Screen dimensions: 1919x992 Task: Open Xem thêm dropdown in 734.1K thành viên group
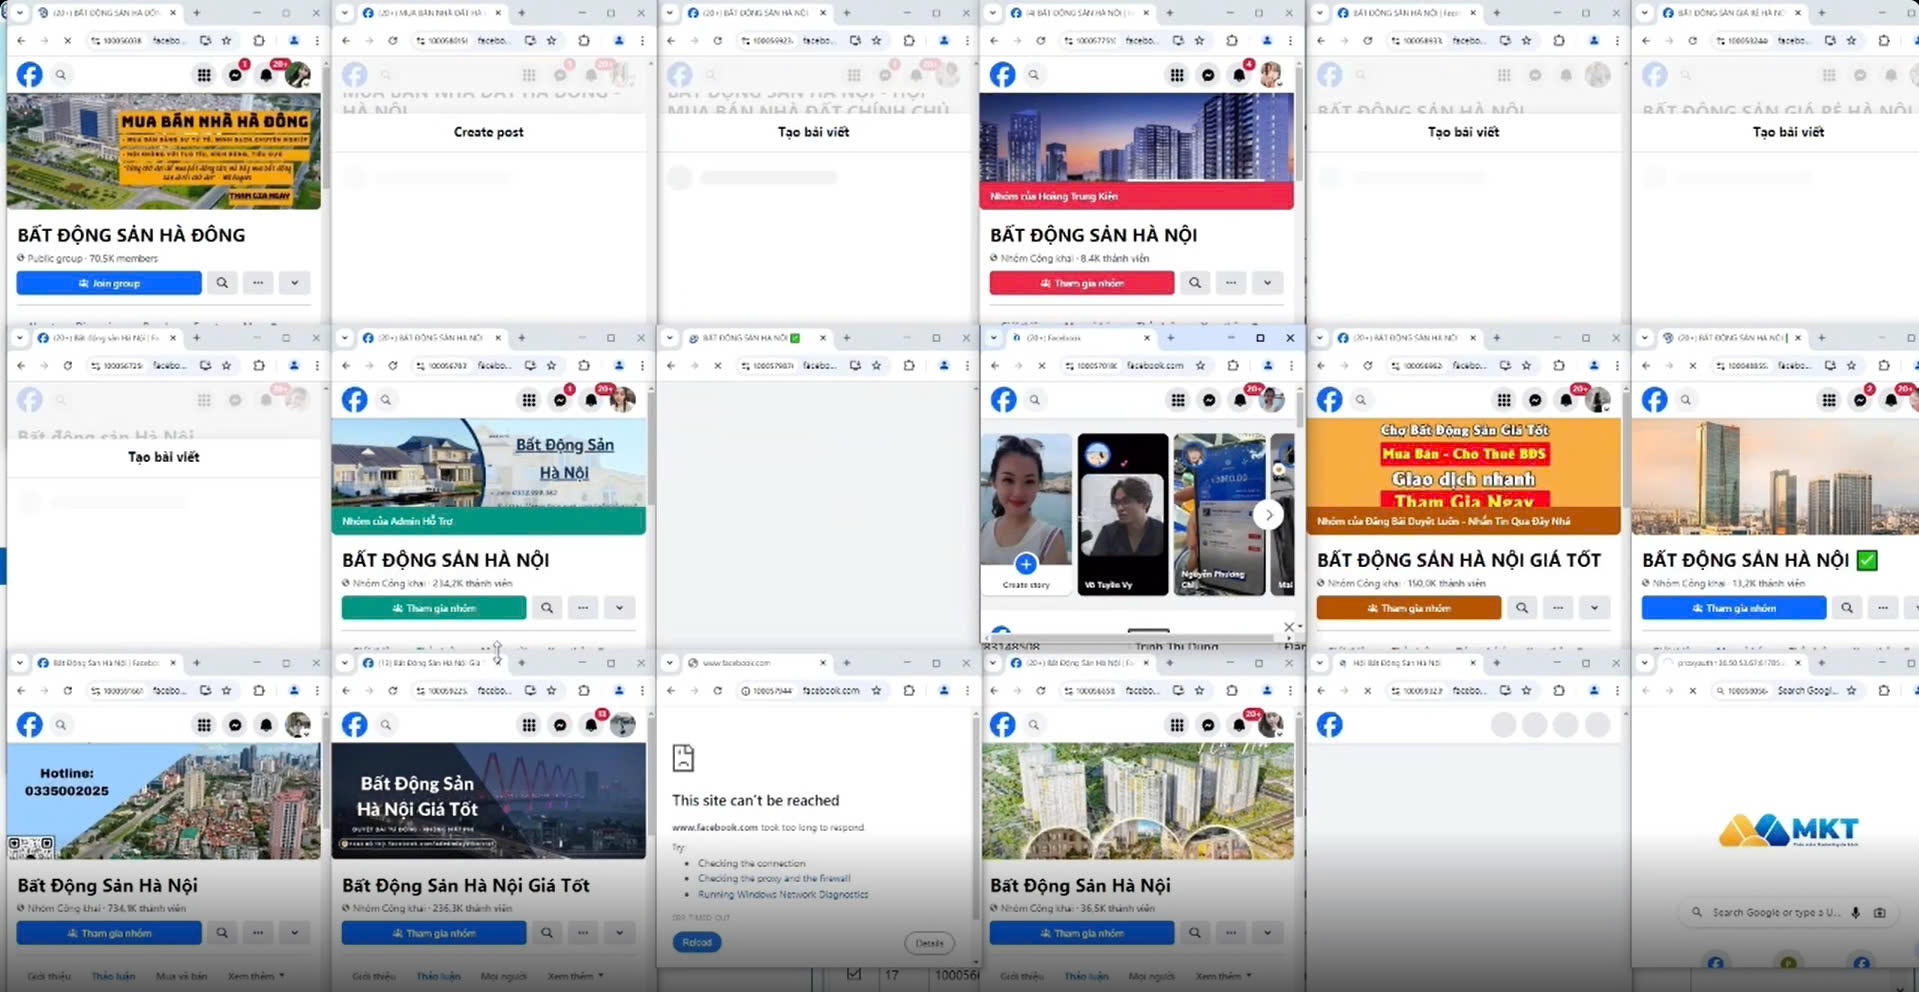(256, 976)
